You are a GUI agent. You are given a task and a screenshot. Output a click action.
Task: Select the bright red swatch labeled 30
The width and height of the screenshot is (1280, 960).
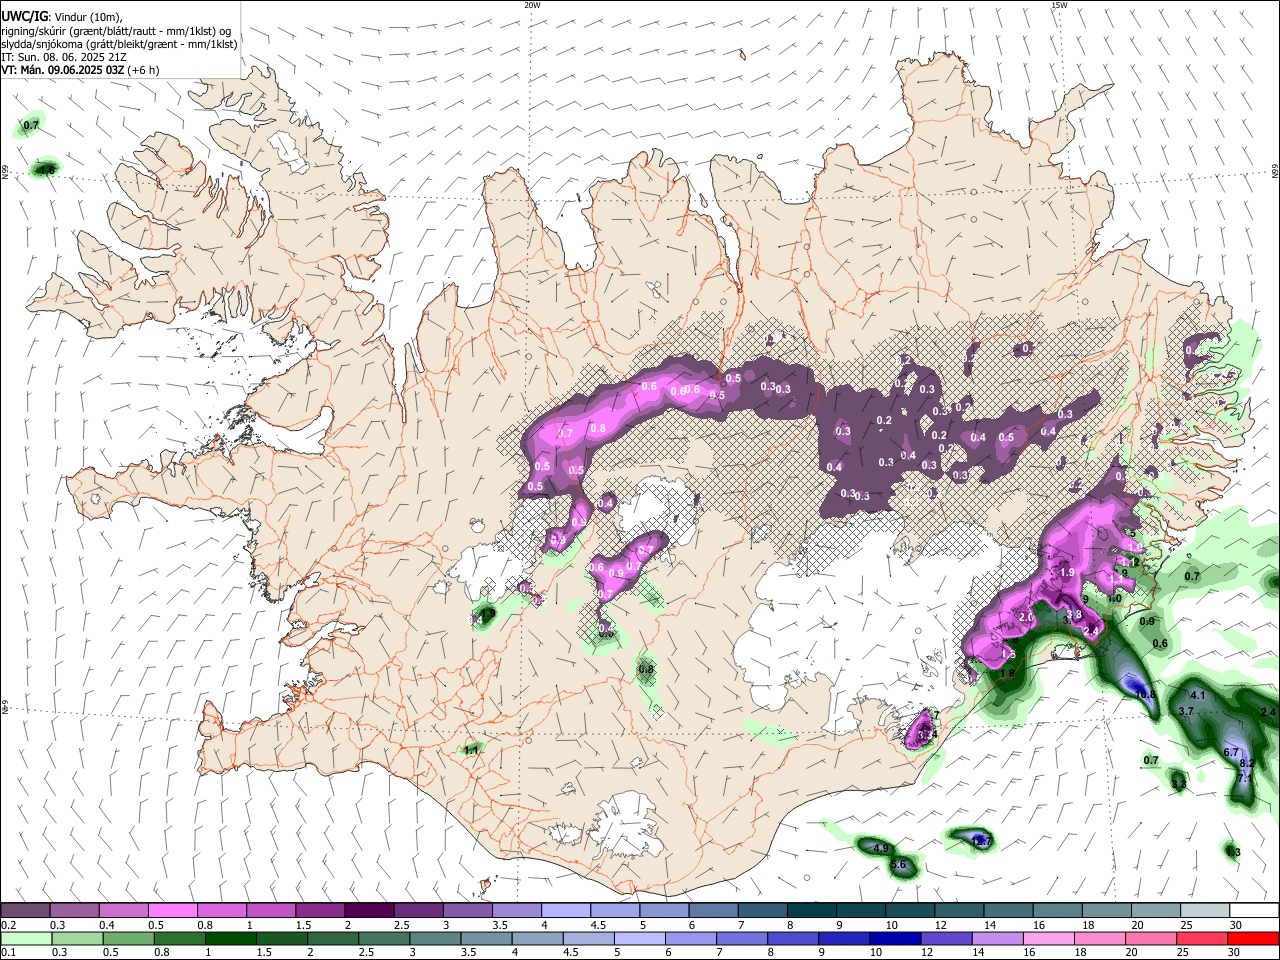click(1252, 938)
